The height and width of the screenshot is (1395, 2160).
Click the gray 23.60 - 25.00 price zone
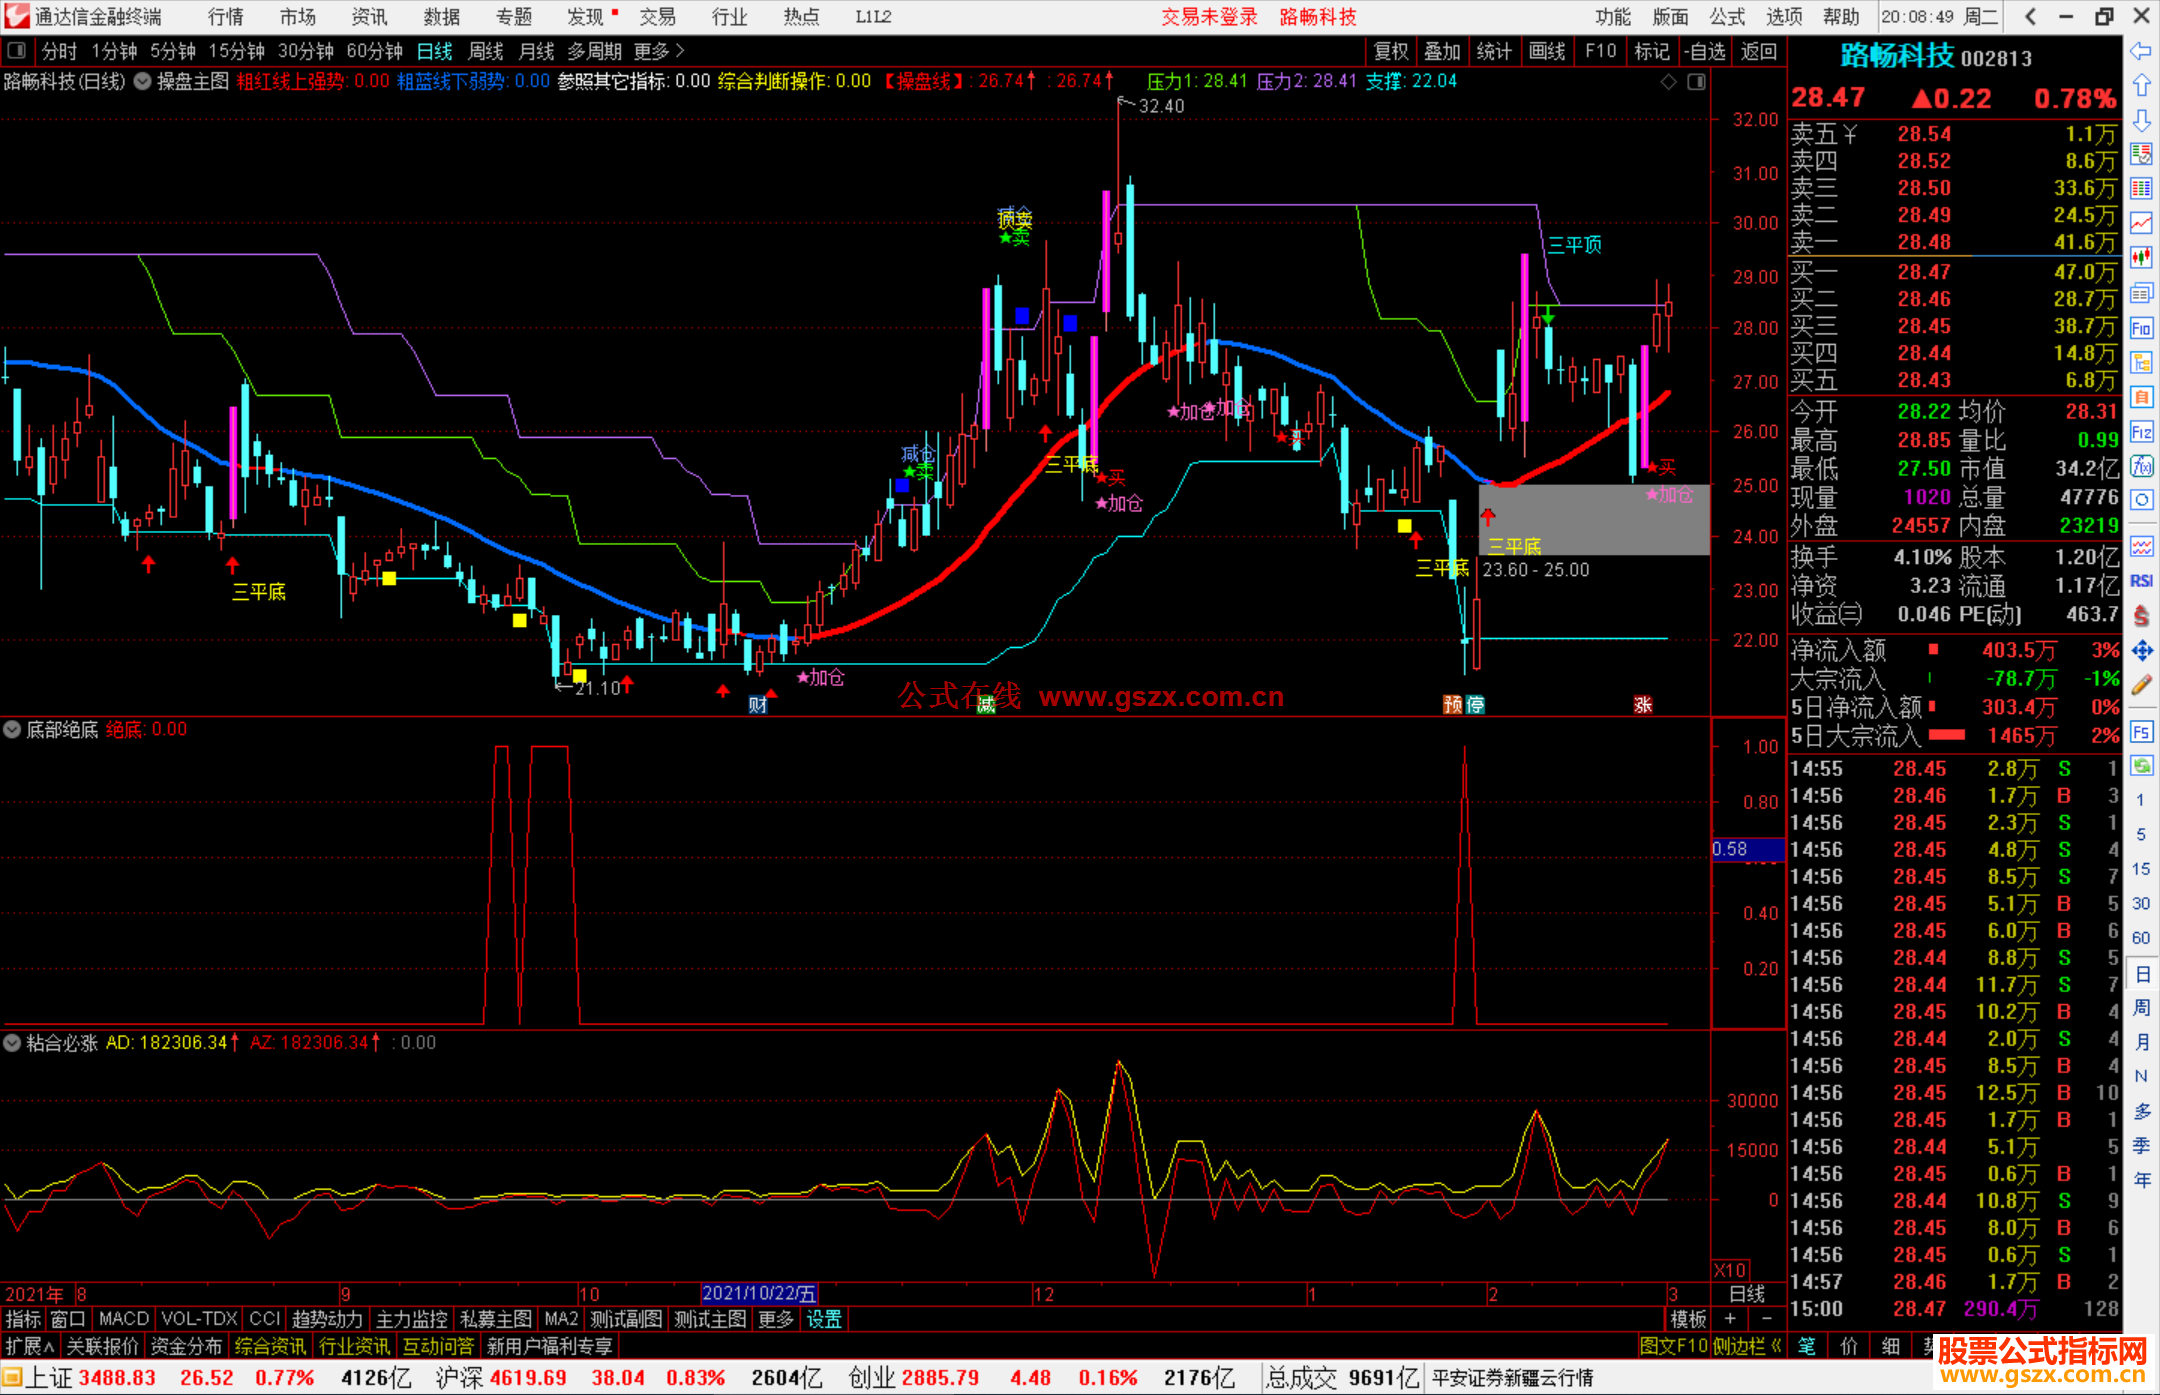click(x=1594, y=520)
